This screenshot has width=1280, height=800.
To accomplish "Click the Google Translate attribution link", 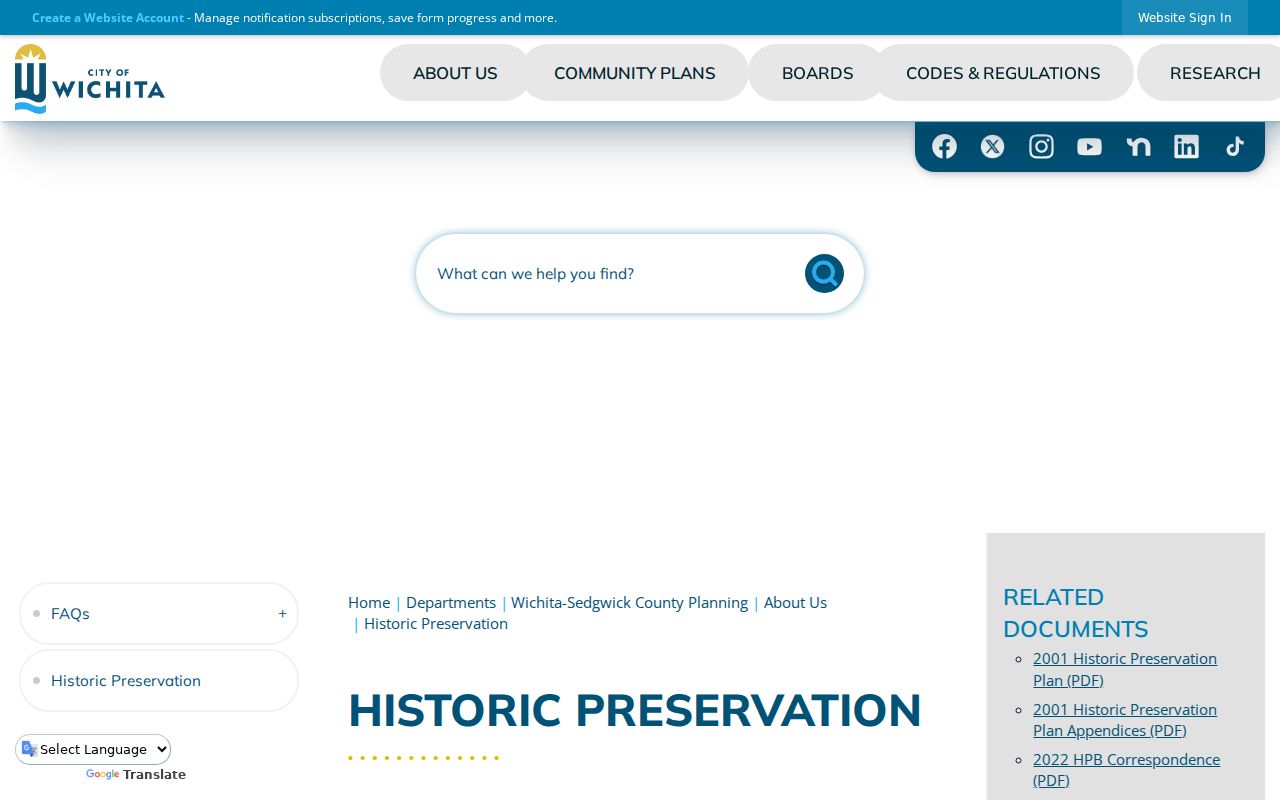I will click(x=136, y=775).
